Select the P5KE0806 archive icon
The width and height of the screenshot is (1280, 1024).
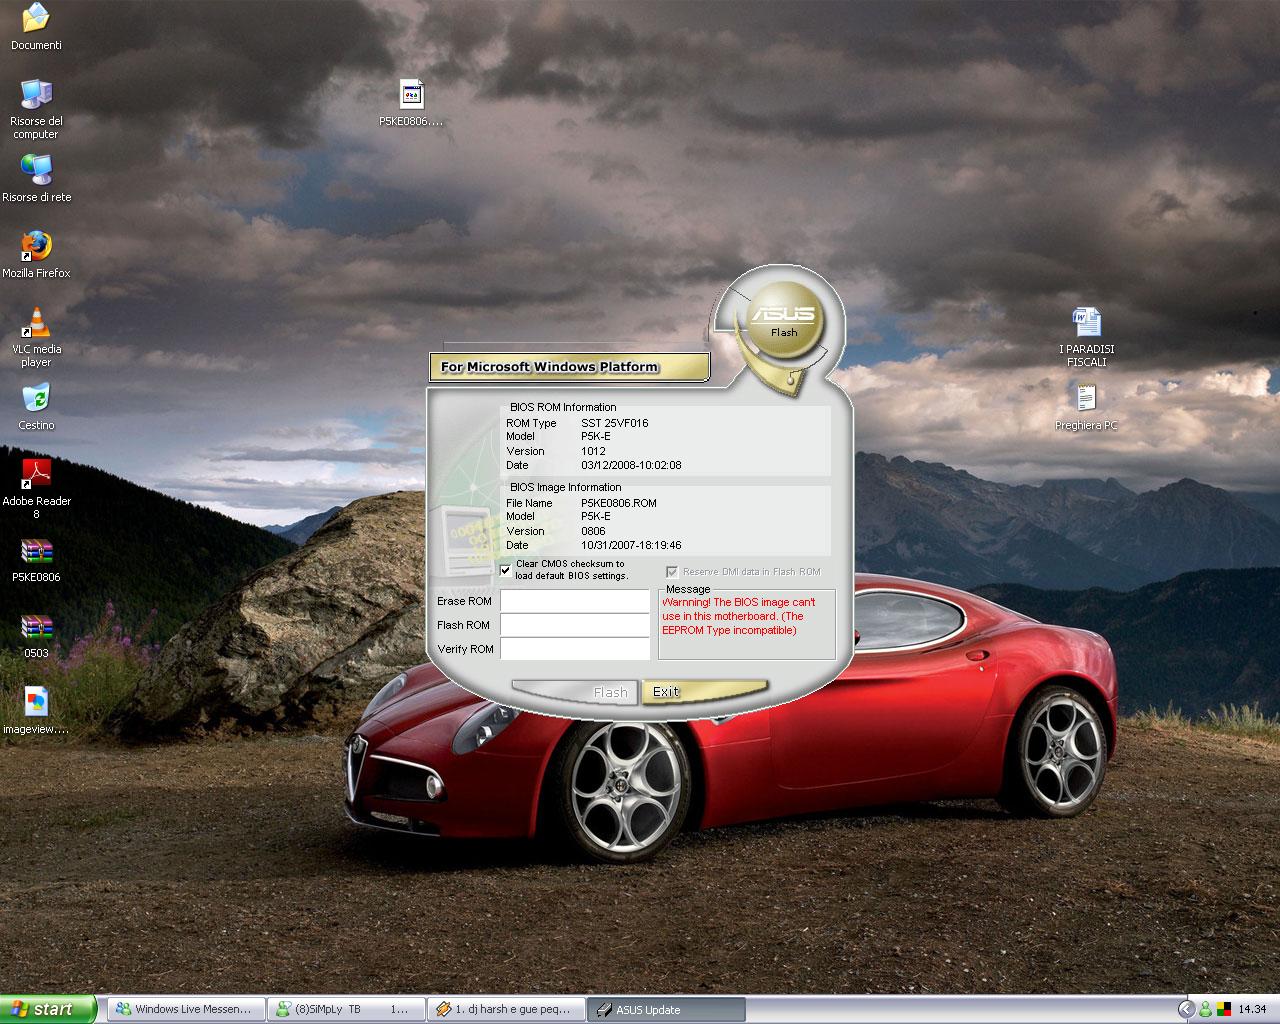pos(36,550)
